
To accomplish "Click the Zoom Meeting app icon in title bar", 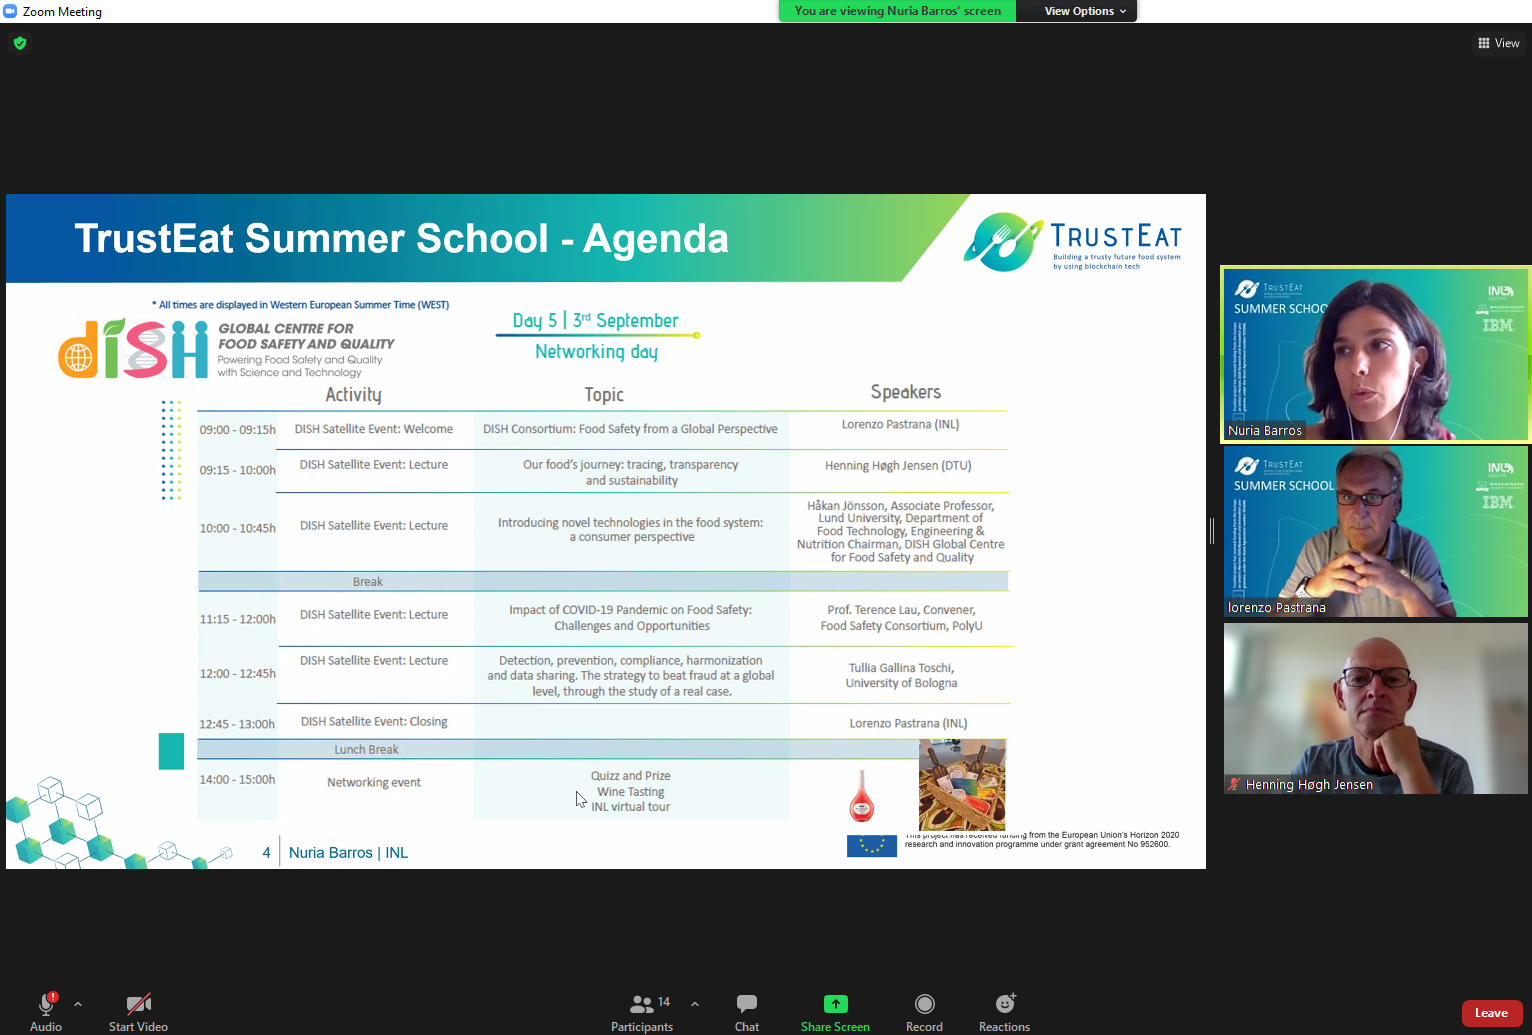I will (x=10, y=11).
